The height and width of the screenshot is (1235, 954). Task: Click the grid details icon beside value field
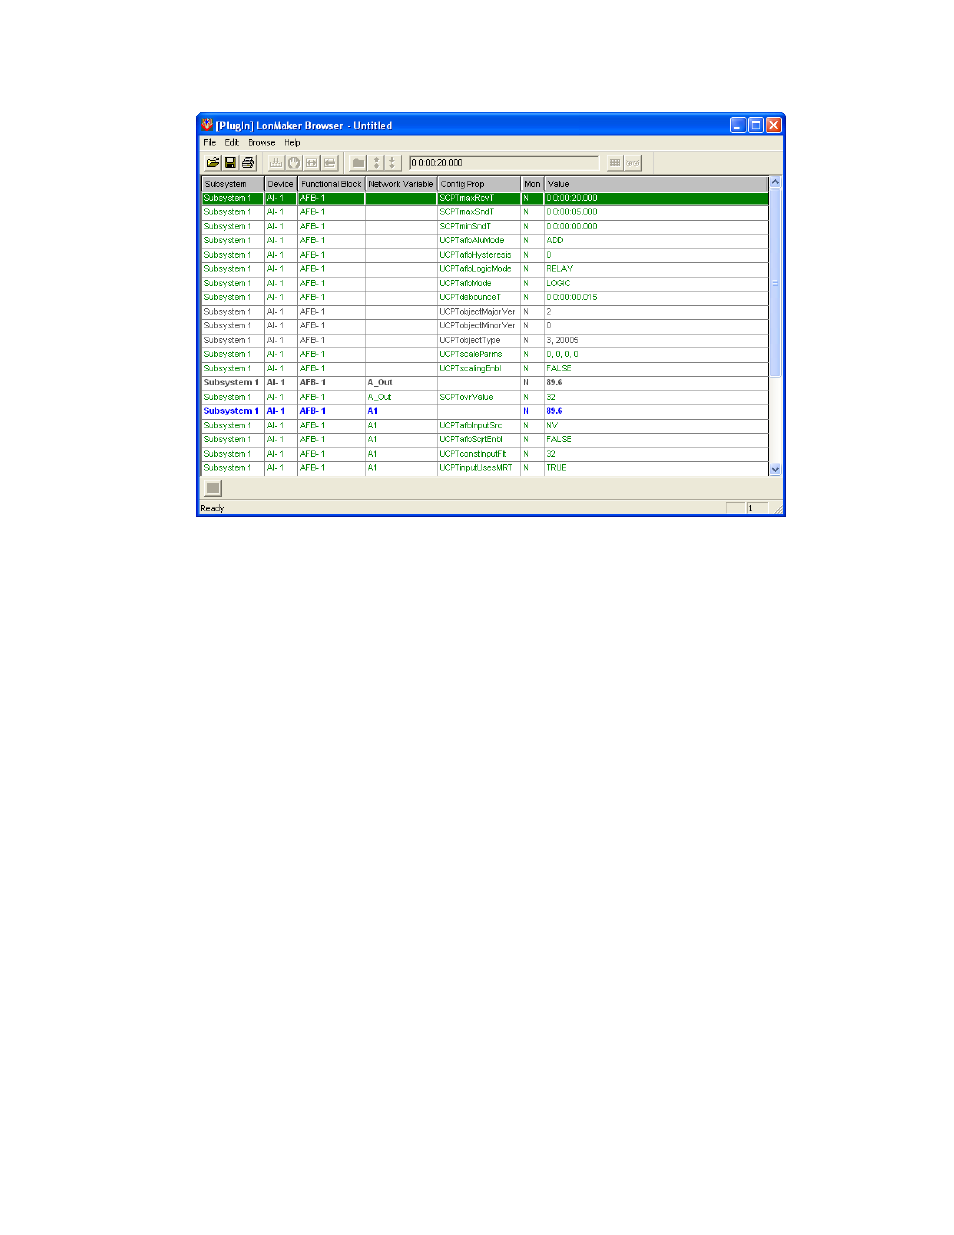pyautogui.click(x=615, y=163)
